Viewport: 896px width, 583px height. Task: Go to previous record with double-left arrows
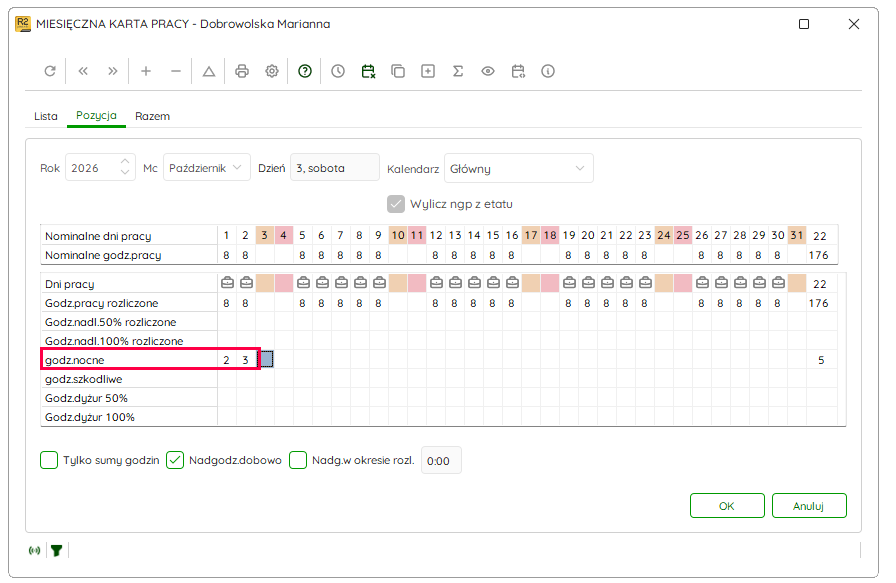[x=83, y=71]
